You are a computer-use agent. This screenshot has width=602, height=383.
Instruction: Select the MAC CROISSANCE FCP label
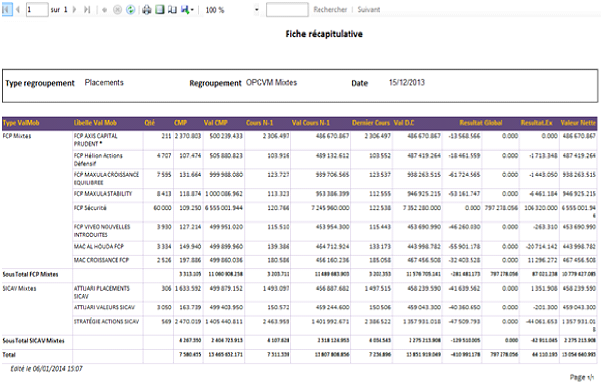point(101,260)
